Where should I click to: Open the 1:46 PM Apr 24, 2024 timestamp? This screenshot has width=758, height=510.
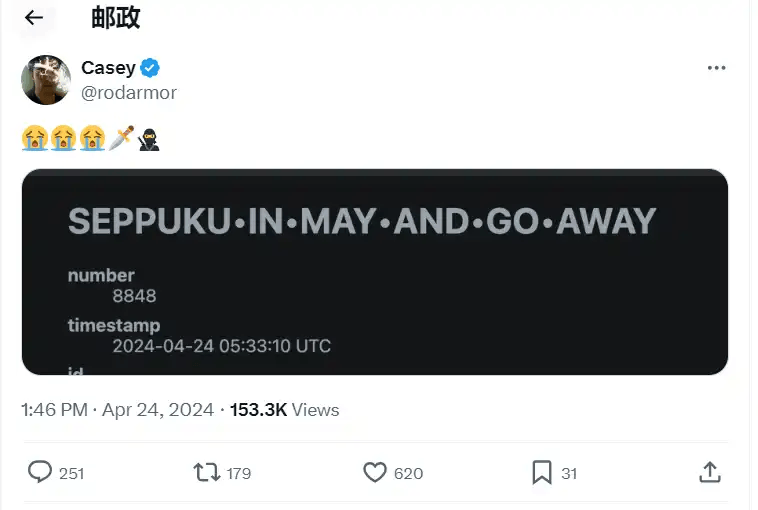pyautogui.click(x=118, y=410)
